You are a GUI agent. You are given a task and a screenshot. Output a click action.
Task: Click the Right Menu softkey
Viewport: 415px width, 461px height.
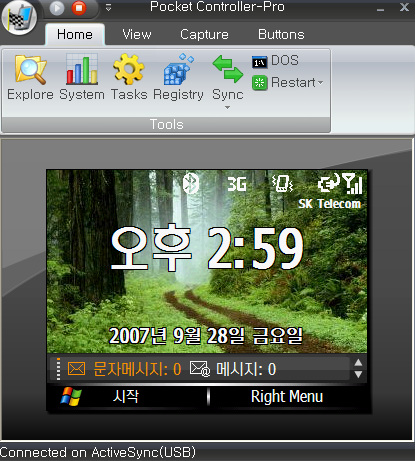pos(287,397)
